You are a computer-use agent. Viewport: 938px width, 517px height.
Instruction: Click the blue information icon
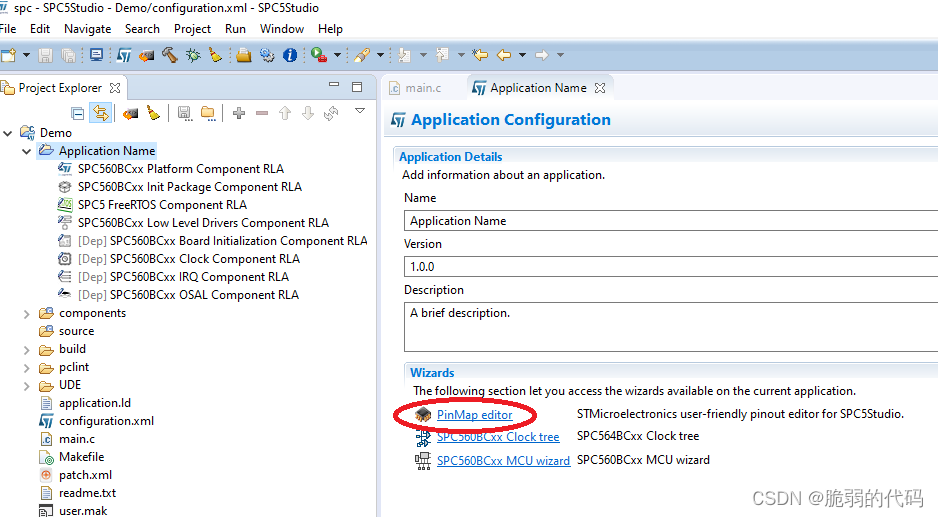click(290, 55)
